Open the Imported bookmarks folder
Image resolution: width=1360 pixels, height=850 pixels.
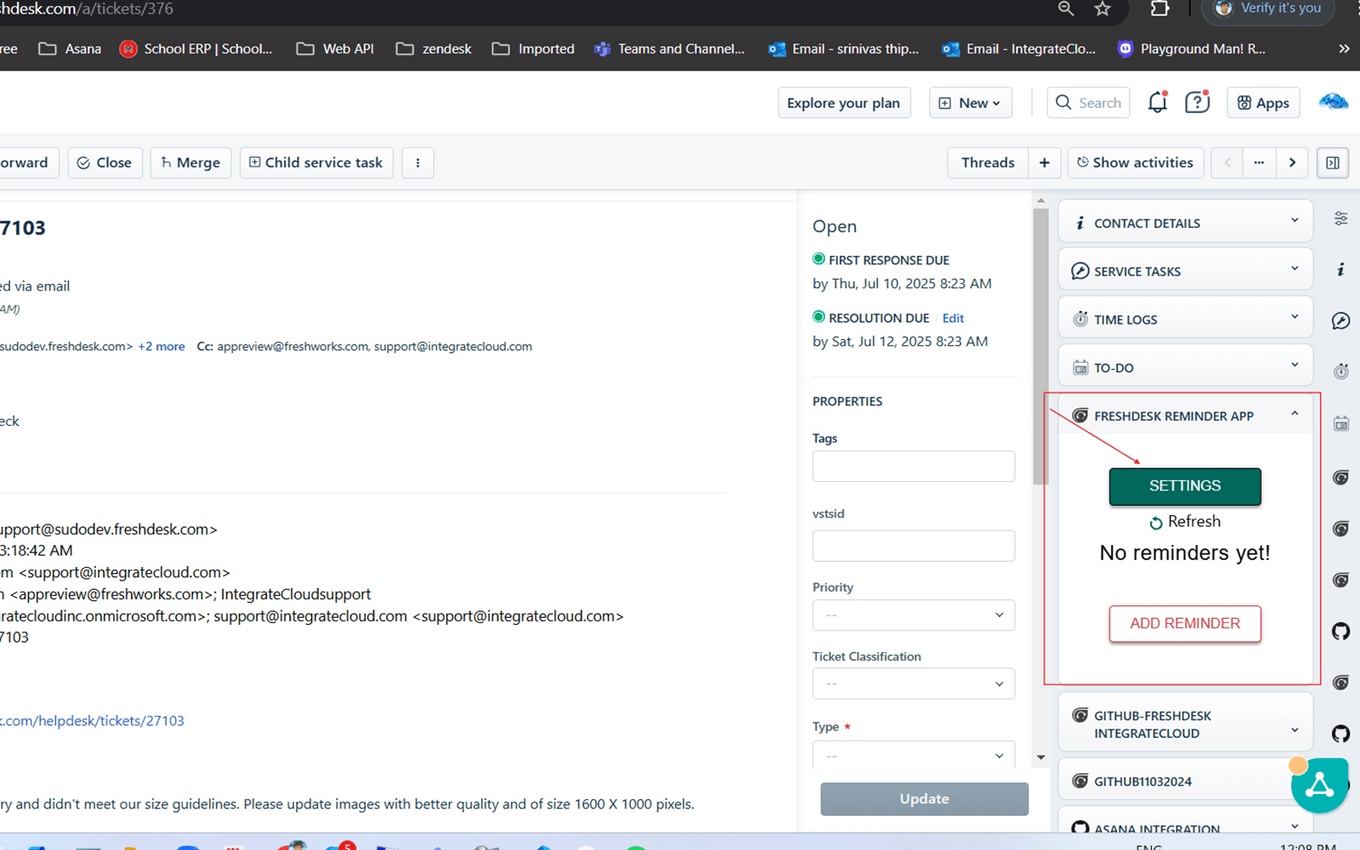532,48
